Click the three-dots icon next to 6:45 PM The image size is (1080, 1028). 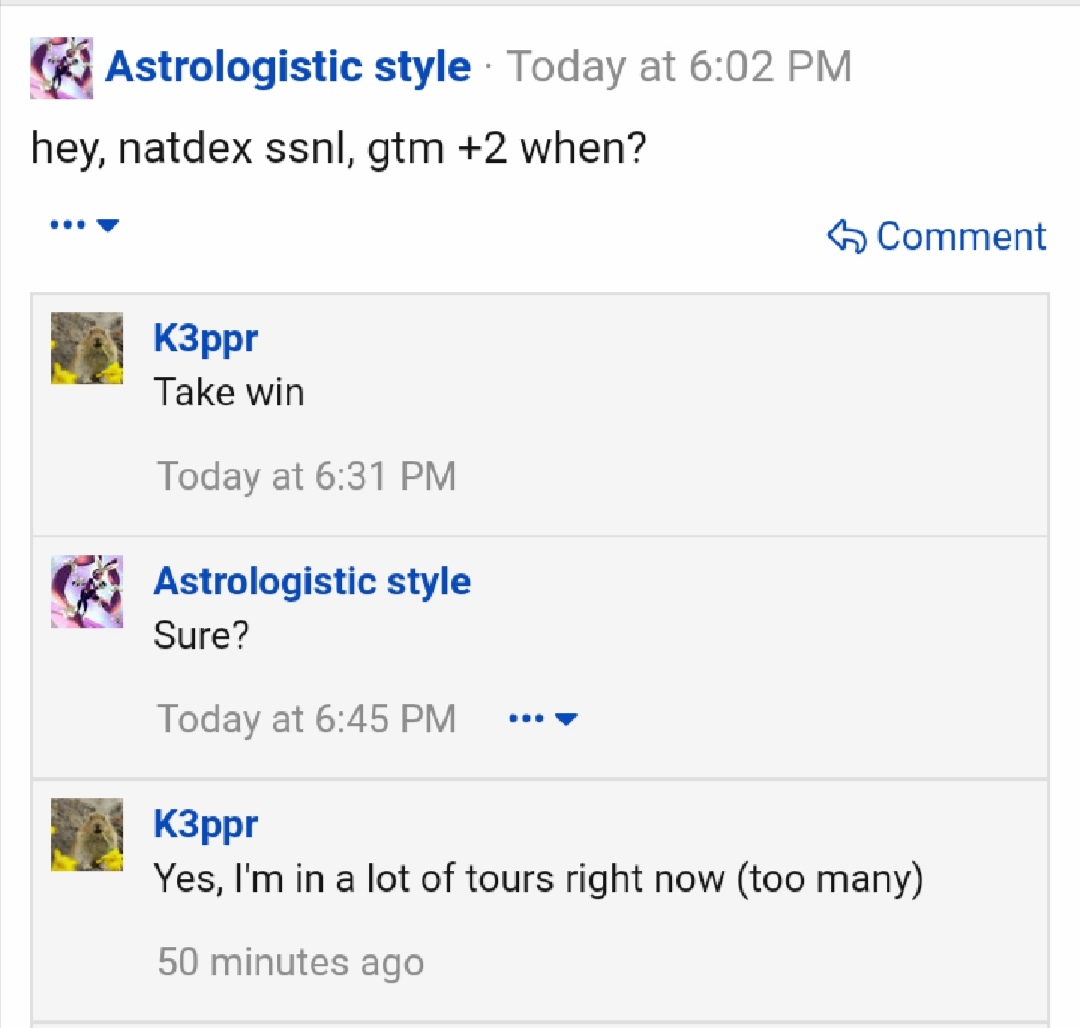526,719
